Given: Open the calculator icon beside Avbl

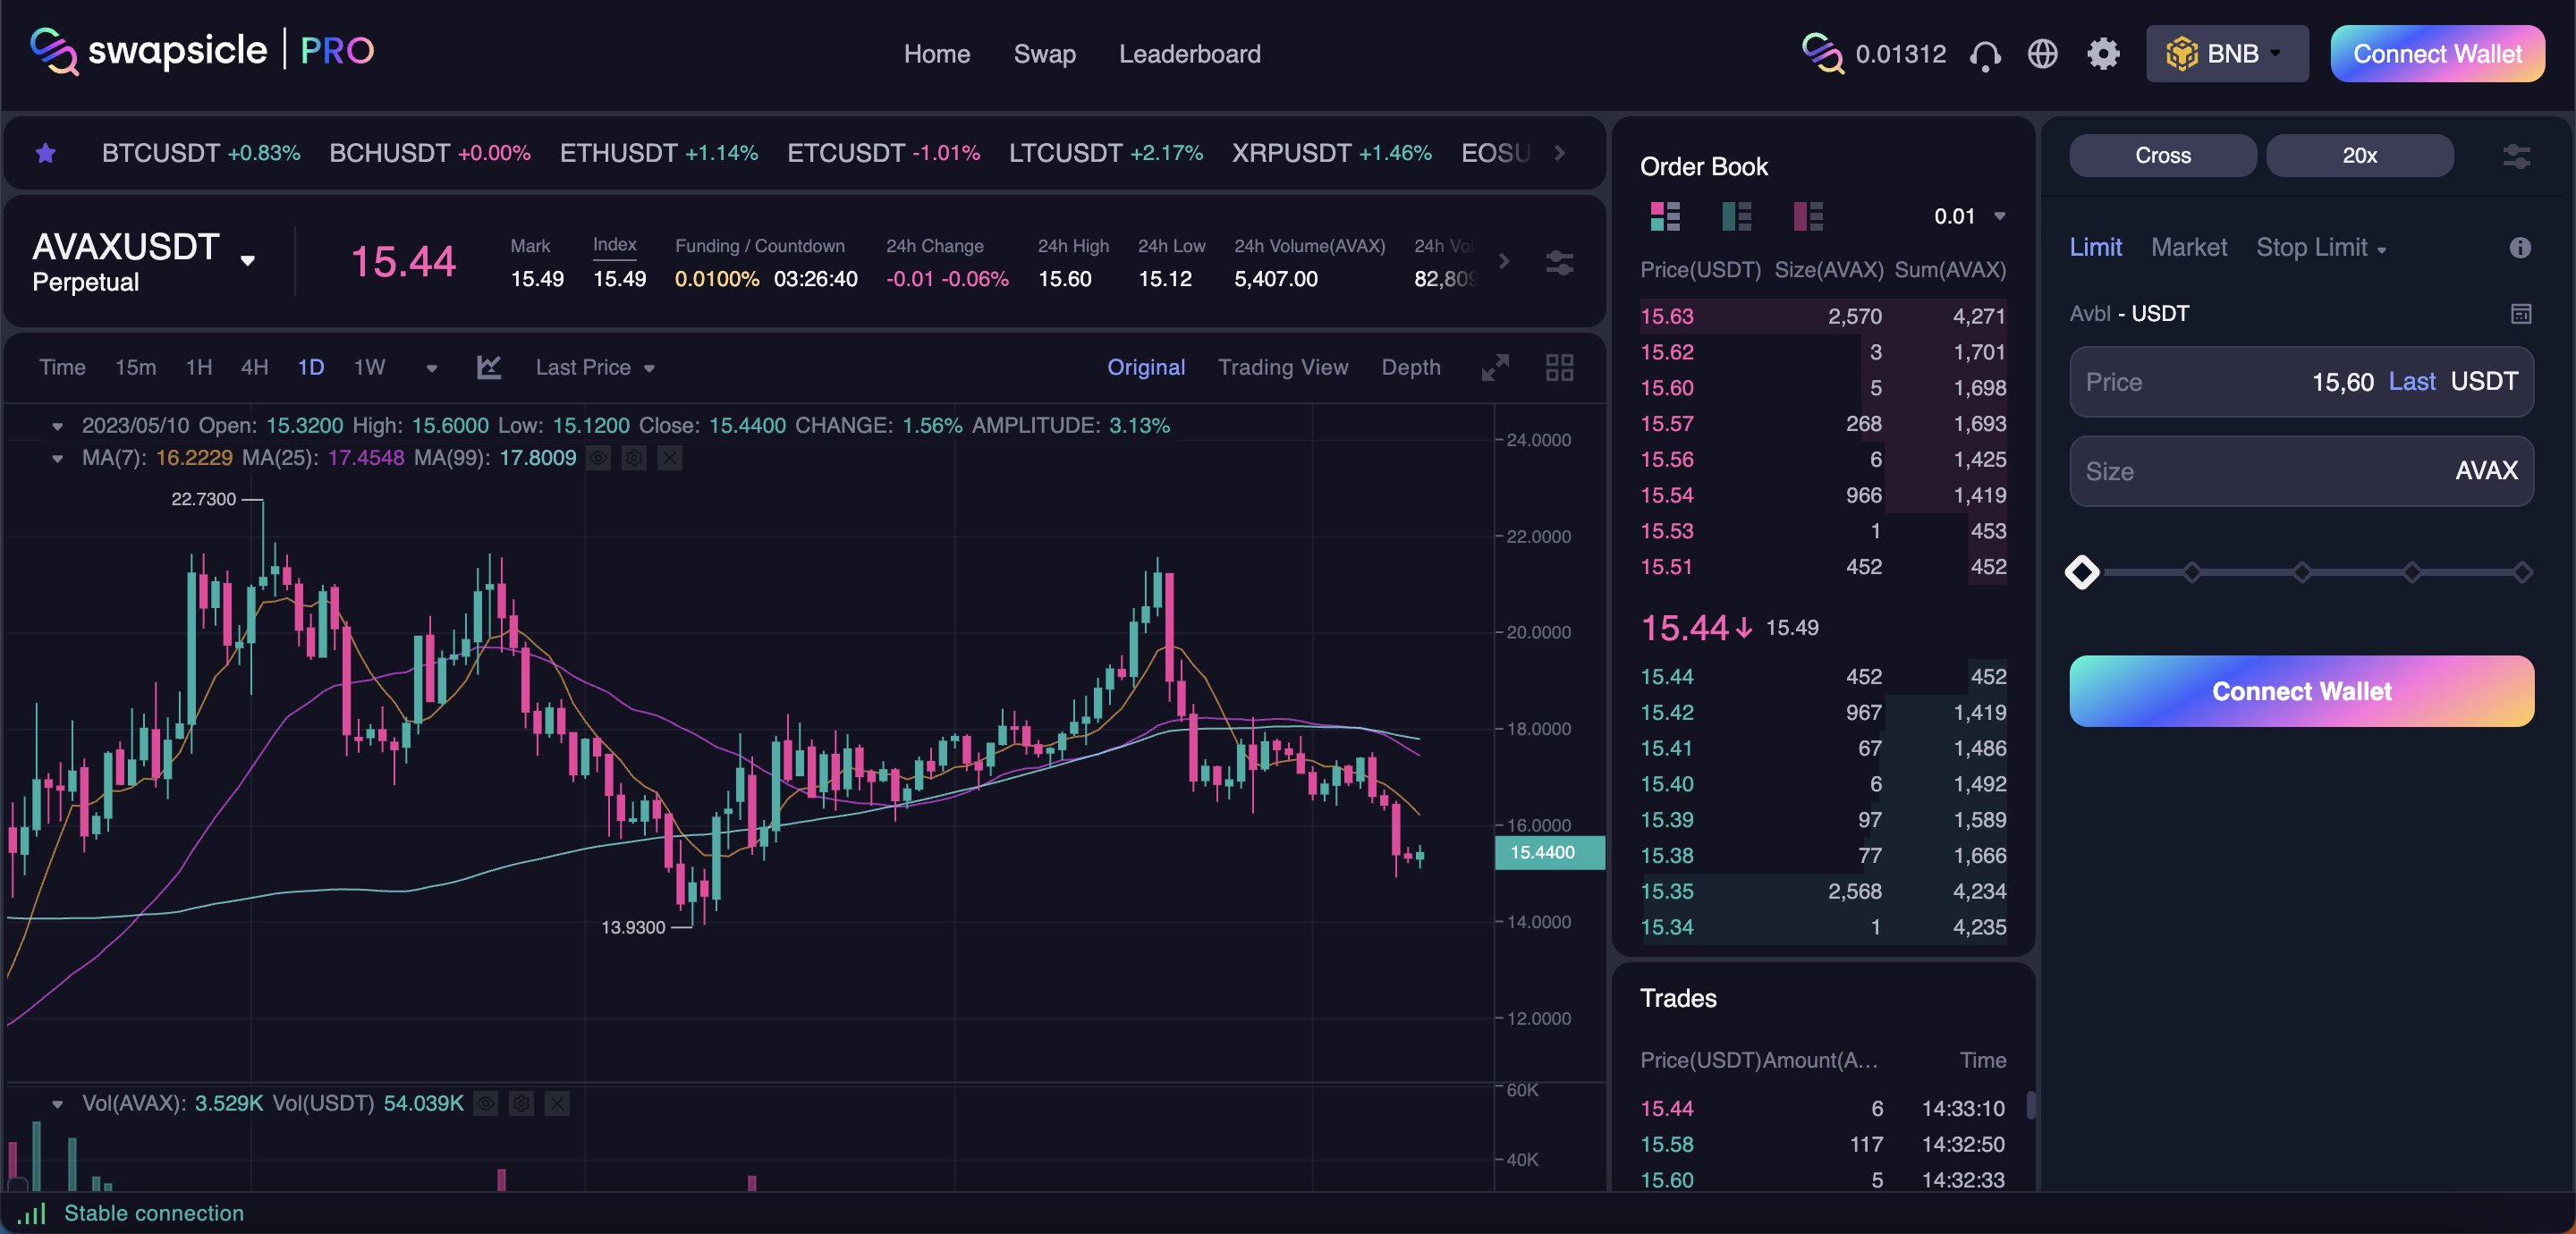Looking at the screenshot, I should click(x=2520, y=314).
